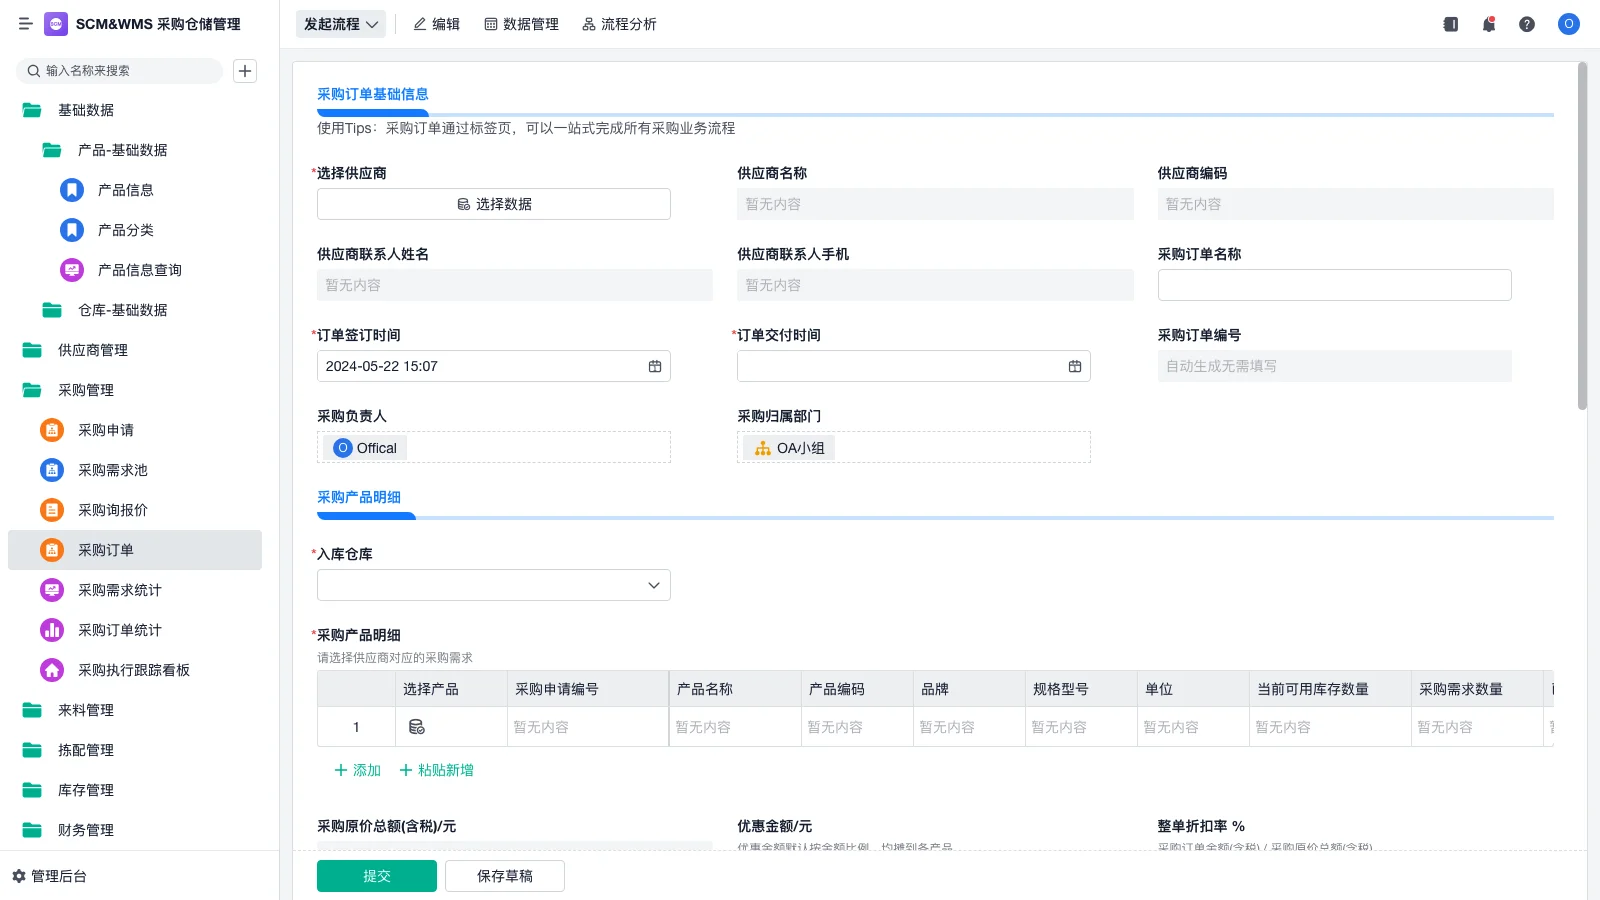Collapse the sidebar with the hamburger icon
The height and width of the screenshot is (900, 1600).
tap(25, 24)
